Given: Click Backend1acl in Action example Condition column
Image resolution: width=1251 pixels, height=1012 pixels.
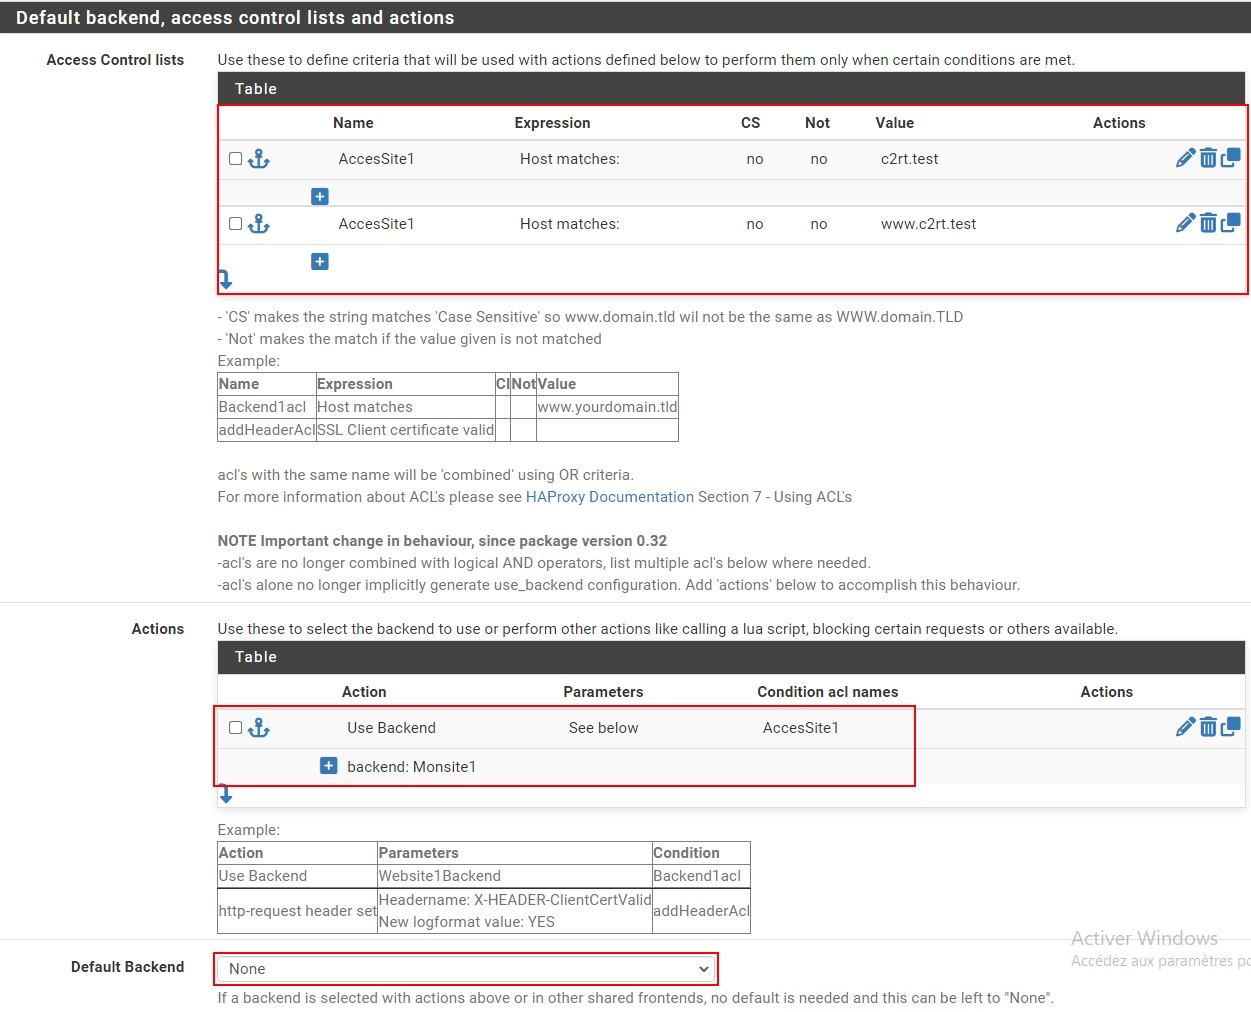Looking at the screenshot, I should [697, 876].
